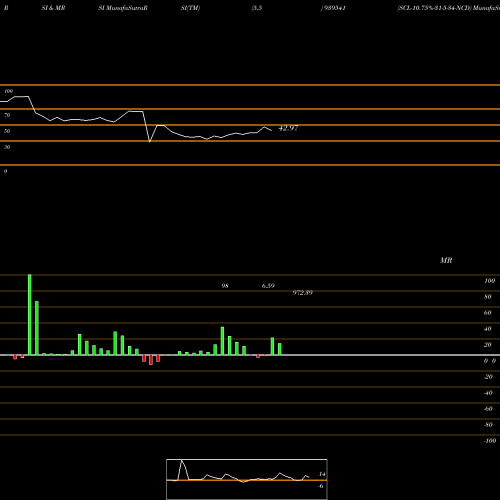Click the '972.89' value text

303,293
